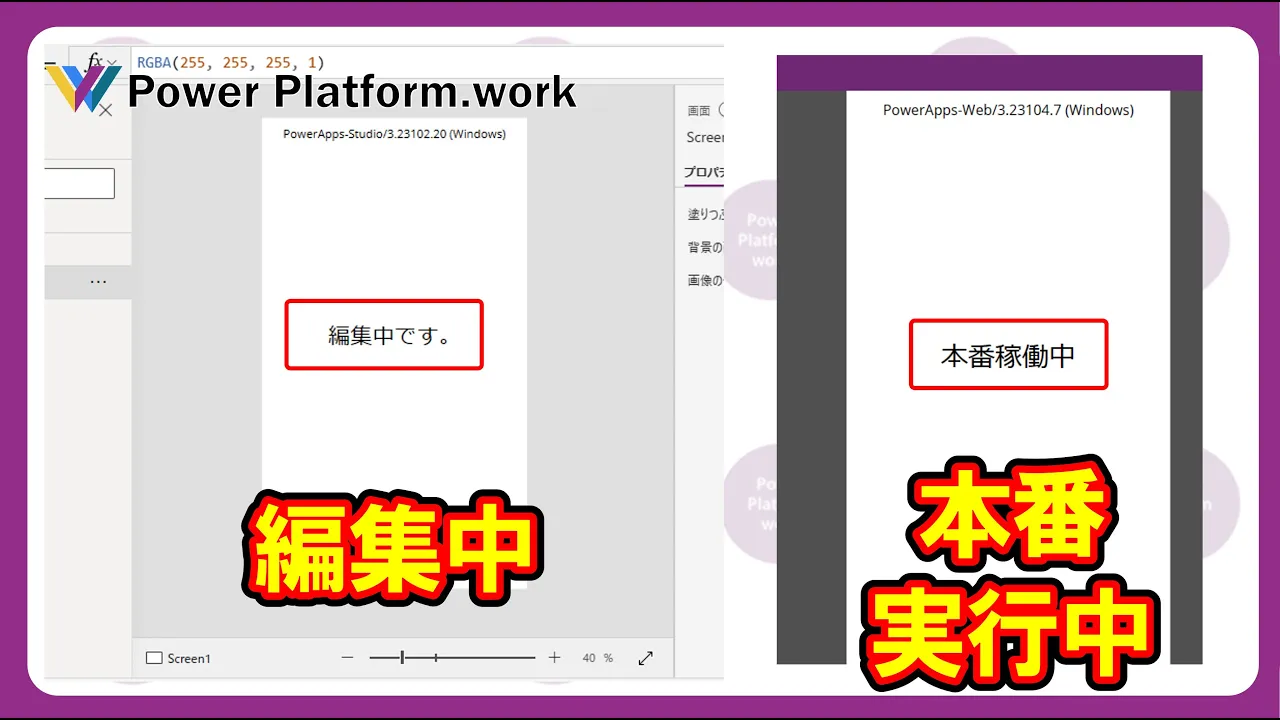Open the fx formula dropdown chevron
Screen dimensions: 1280x720
pyautogui.click(x=112, y=64)
